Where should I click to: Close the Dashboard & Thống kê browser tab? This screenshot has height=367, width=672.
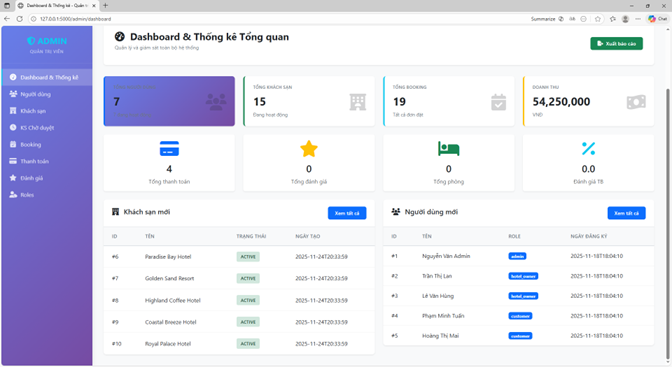94,6
